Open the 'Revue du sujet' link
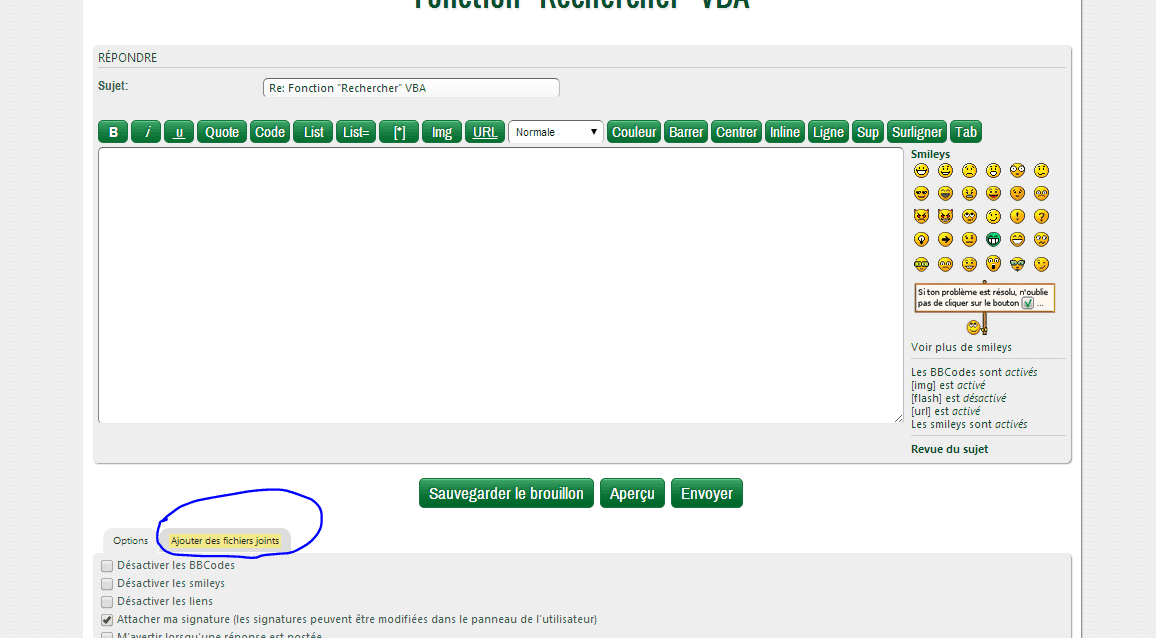The height and width of the screenshot is (638, 1156). tap(950, 449)
